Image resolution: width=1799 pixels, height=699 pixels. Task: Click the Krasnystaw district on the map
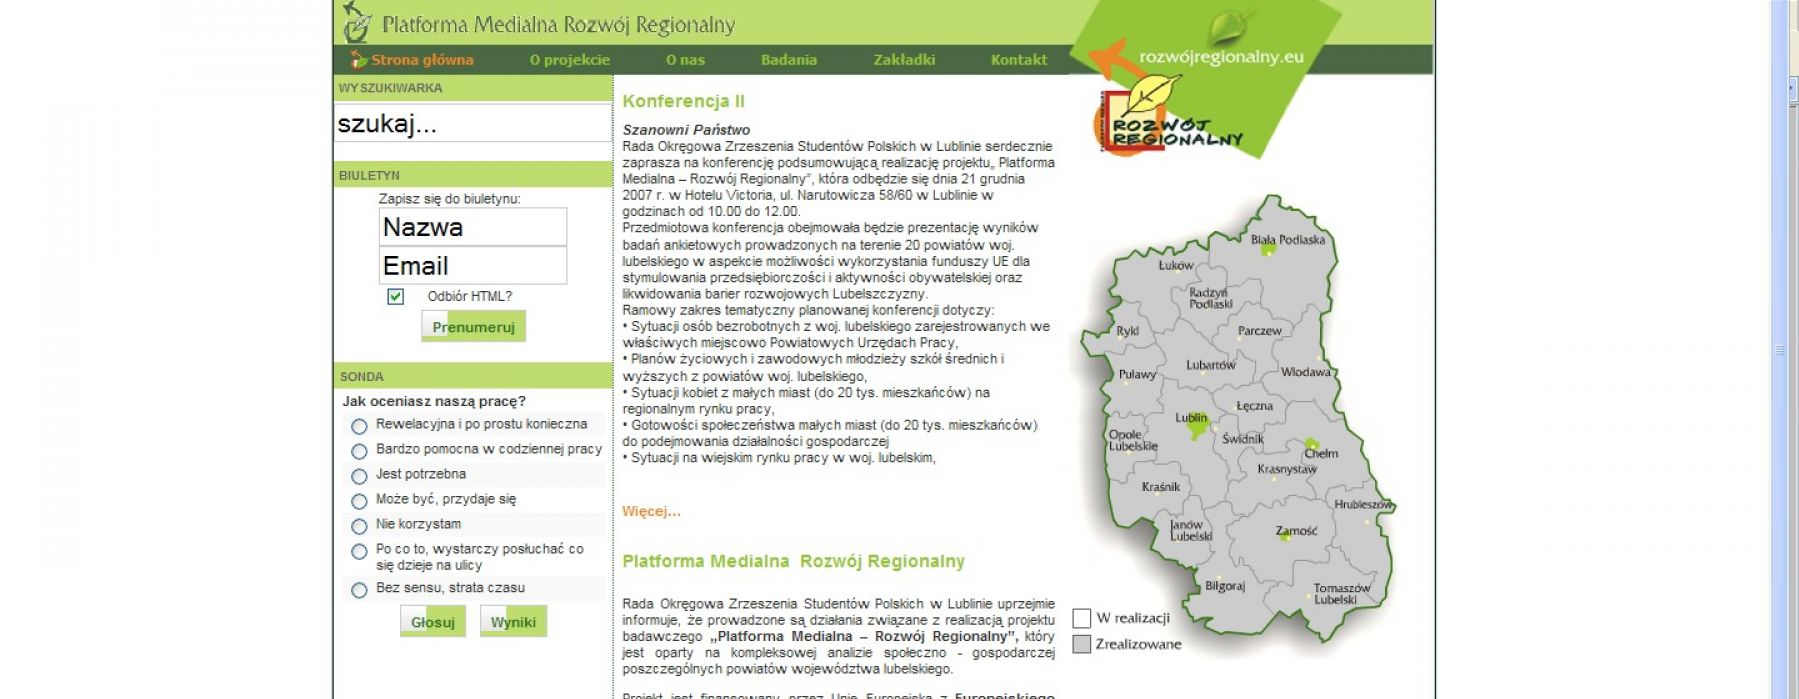pyautogui.click(x=1287, y=469)
